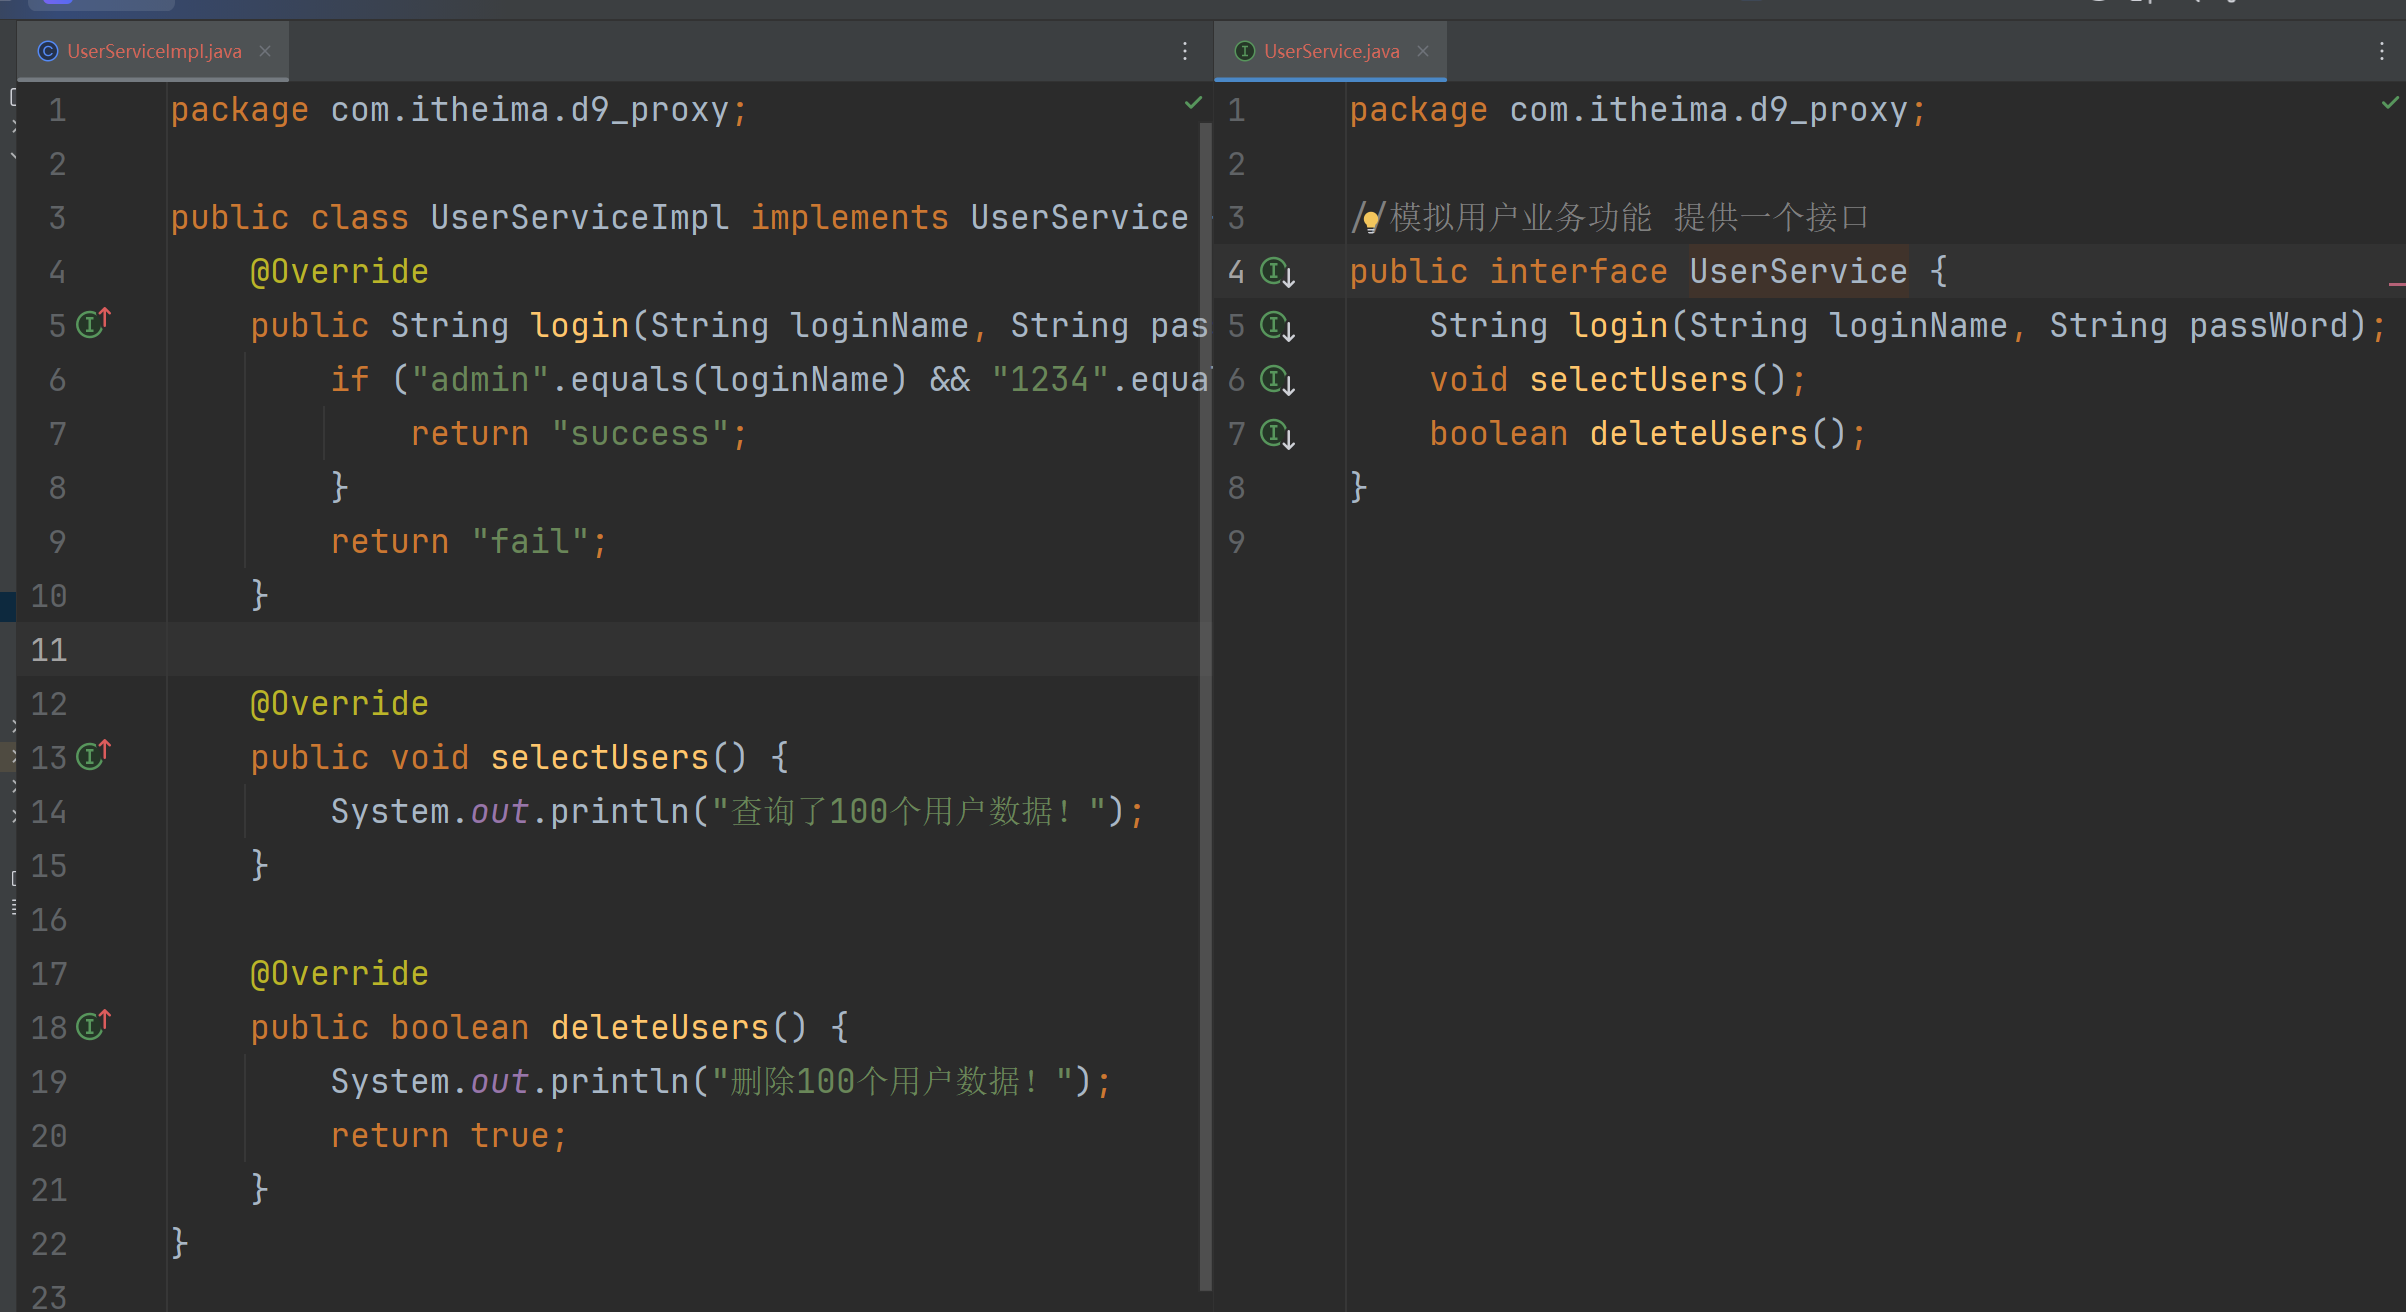Open the three-dot tab options for the left editor
Viewport: 2406px width, 1312px height.
click(x=1185, y=51)
